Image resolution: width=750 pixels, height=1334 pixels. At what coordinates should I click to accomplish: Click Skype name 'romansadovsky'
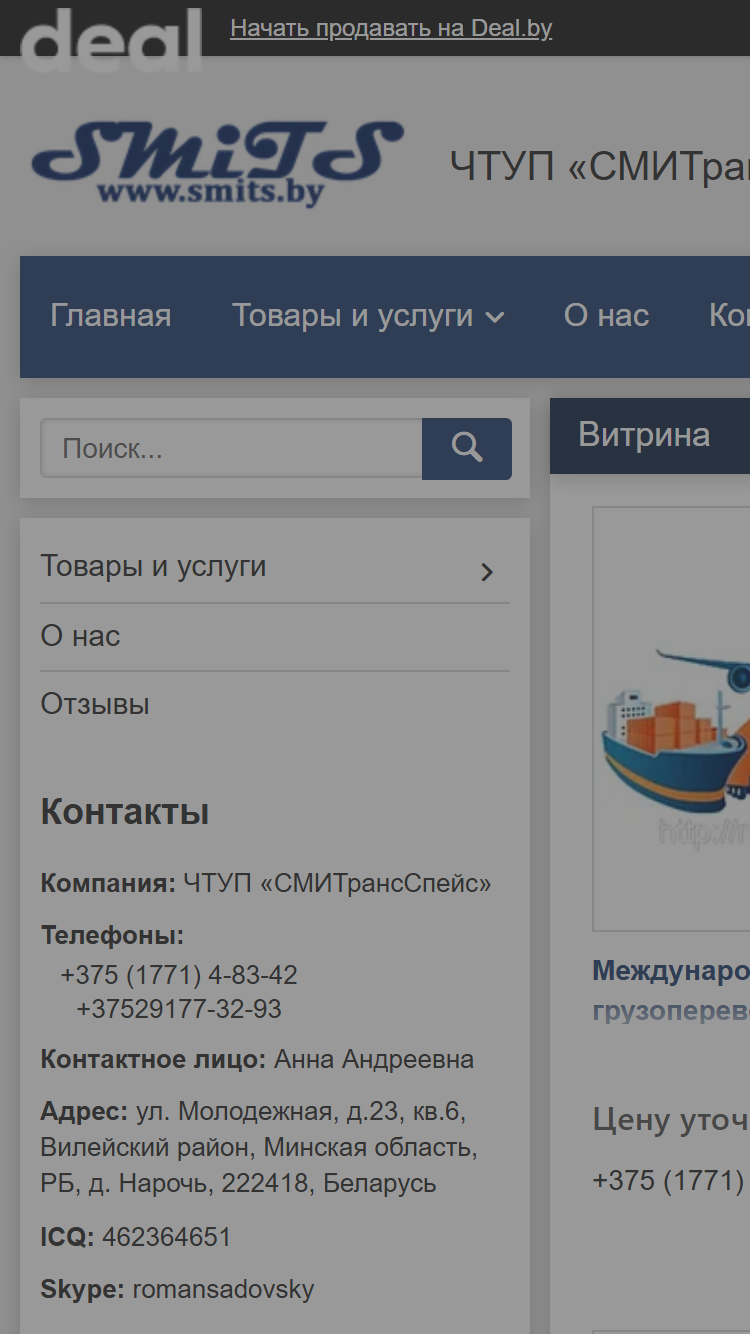[223, 1290]
